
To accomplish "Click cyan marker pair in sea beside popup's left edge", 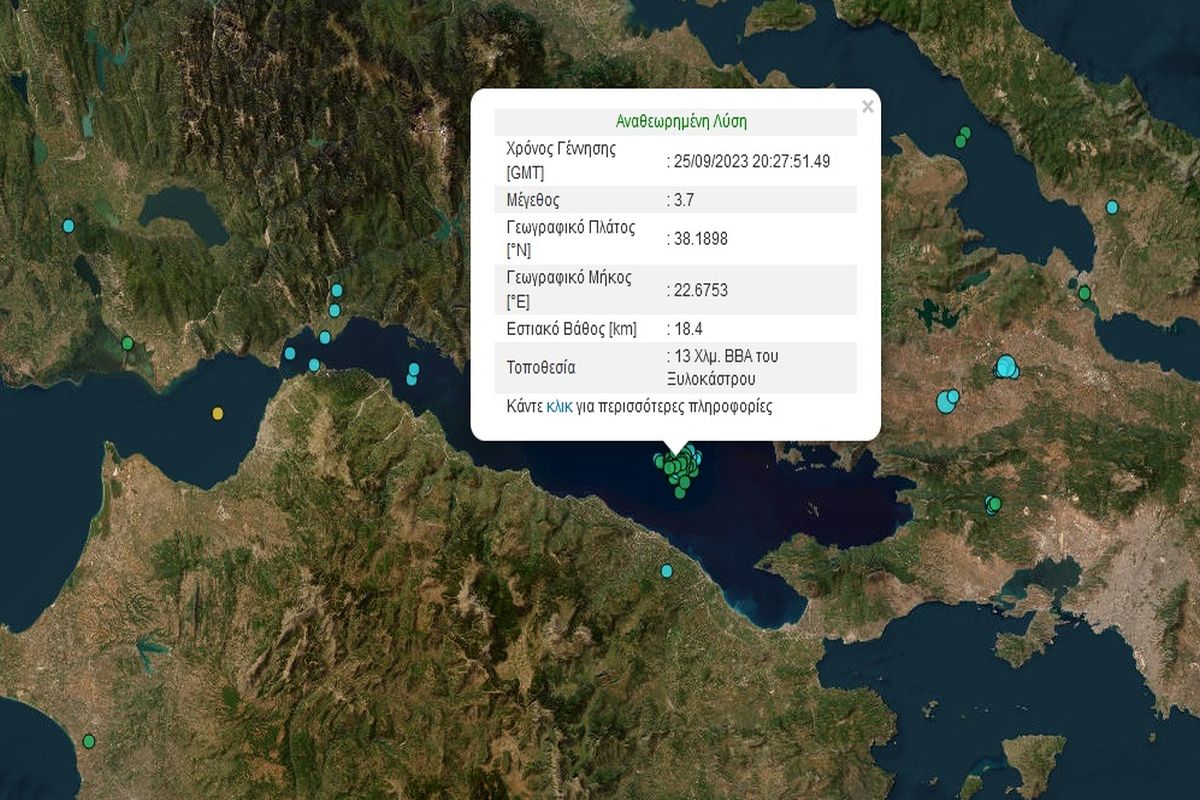I will [x=412, y=373].
